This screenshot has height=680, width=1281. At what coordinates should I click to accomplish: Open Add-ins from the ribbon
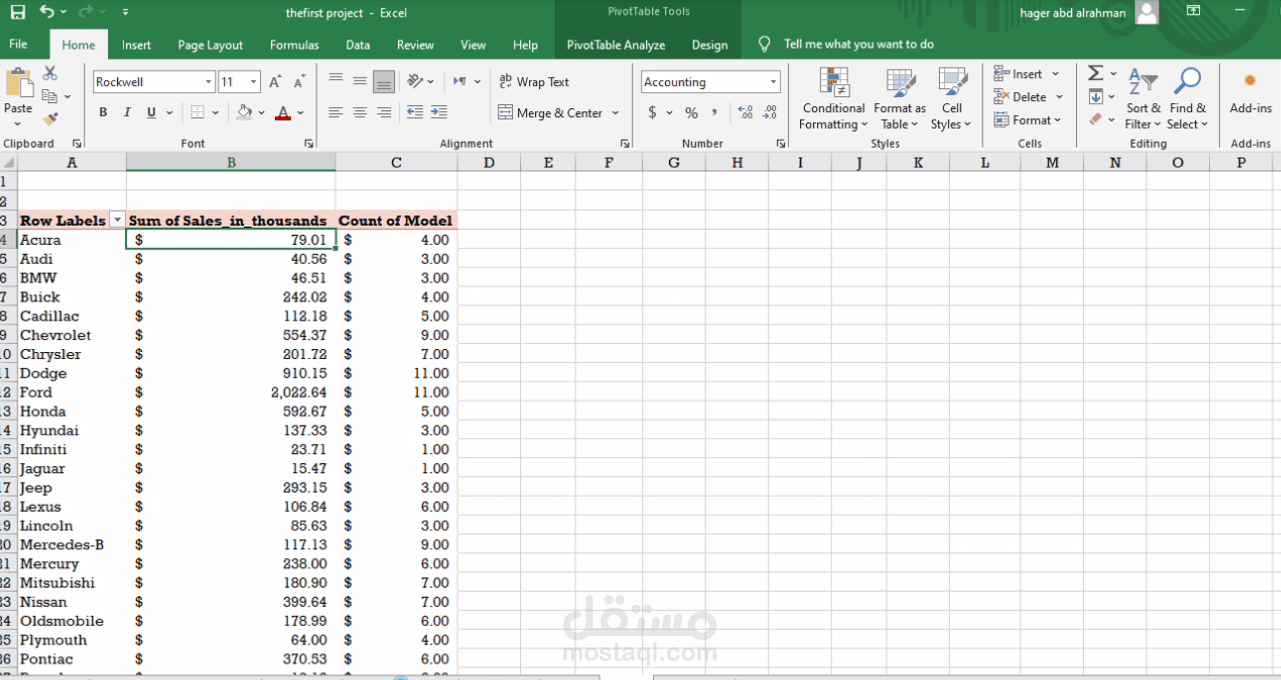[x=1250, y=92]
